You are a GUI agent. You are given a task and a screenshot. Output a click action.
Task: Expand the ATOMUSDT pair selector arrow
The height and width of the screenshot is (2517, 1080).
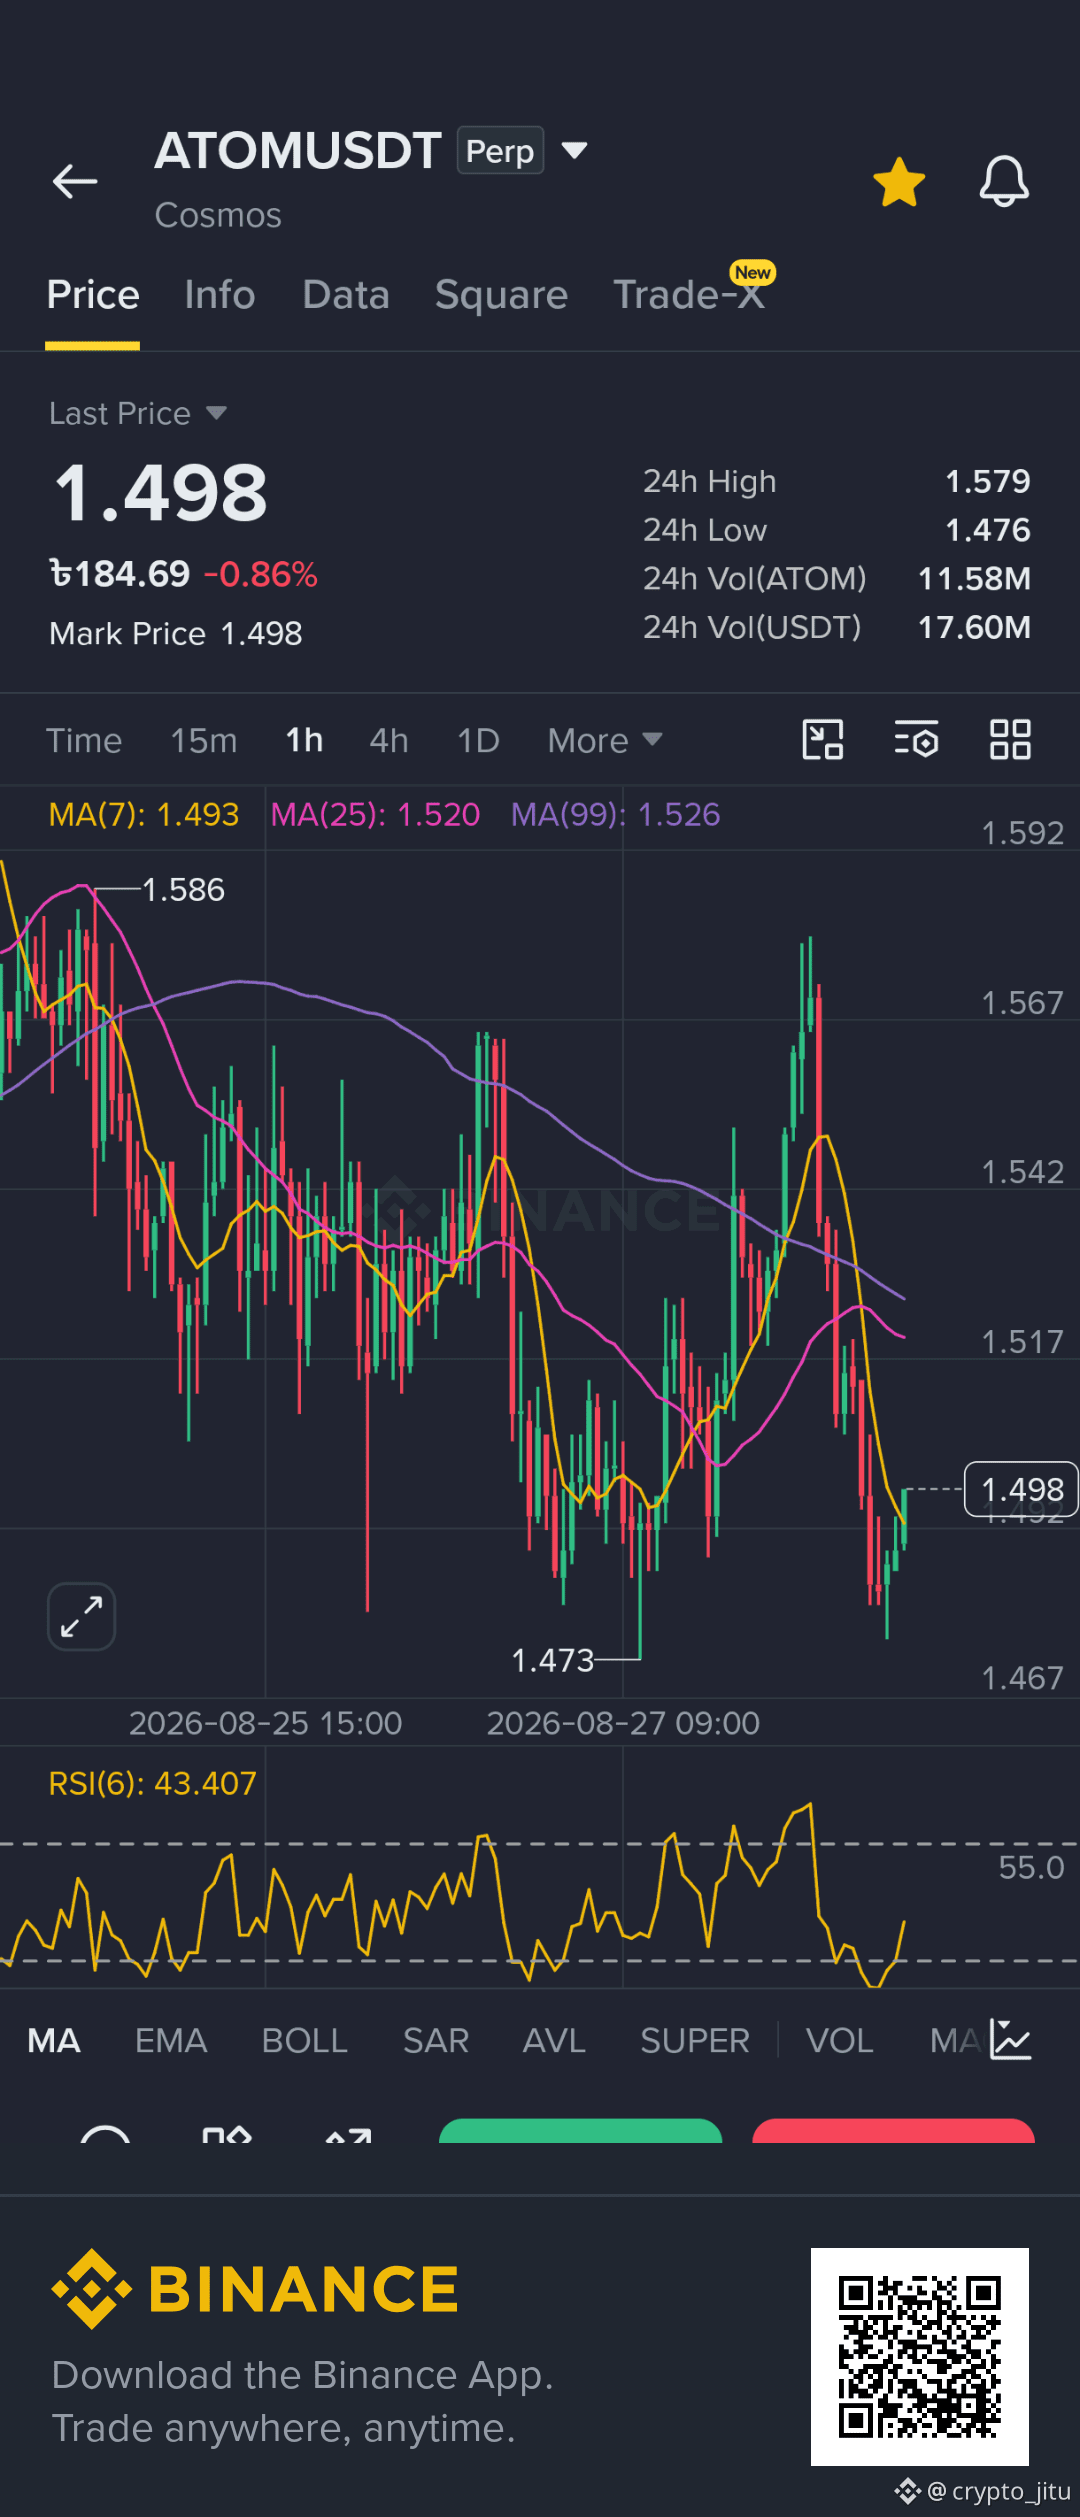[574, 150]
